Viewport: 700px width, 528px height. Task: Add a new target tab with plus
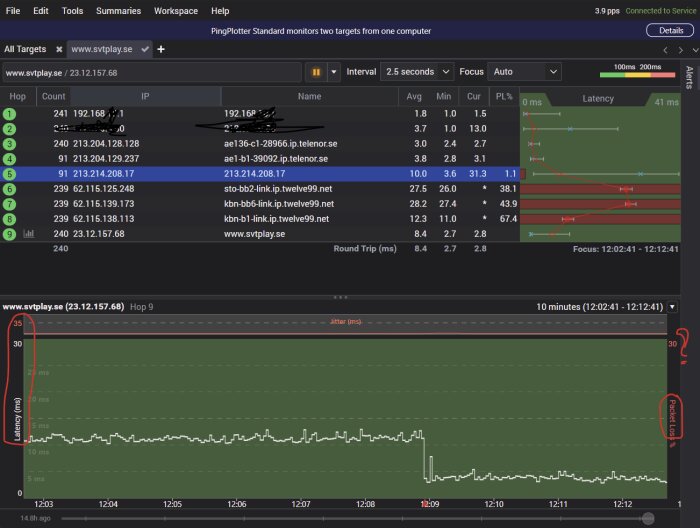click(x=161, y=49)
